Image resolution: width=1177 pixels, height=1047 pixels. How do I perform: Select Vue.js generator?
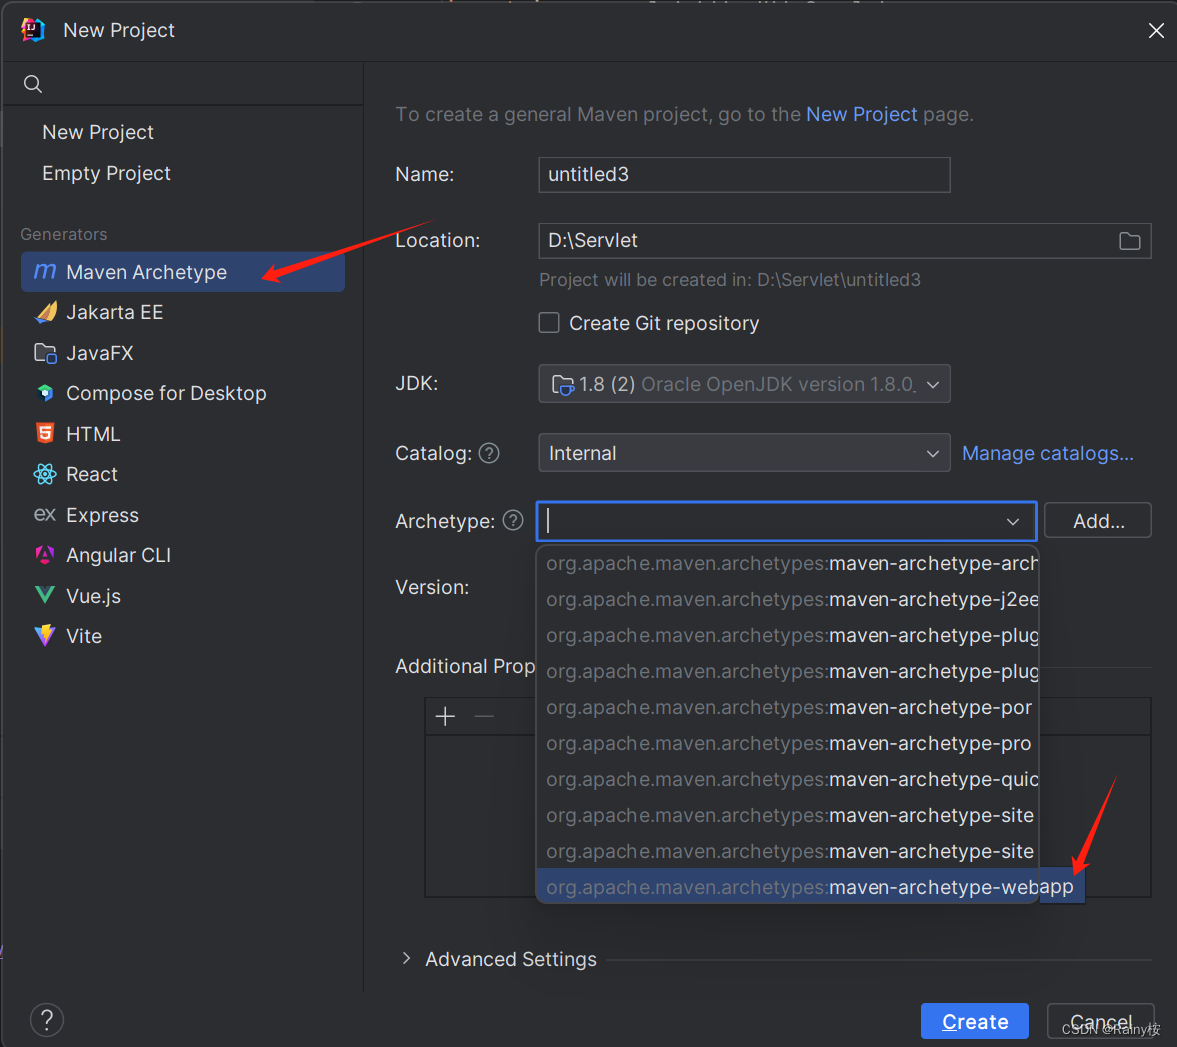coord(183,596)
